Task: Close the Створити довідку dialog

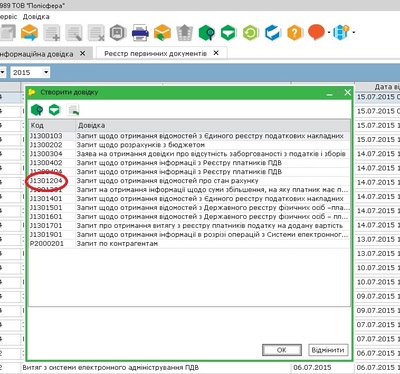Action: 347,92
